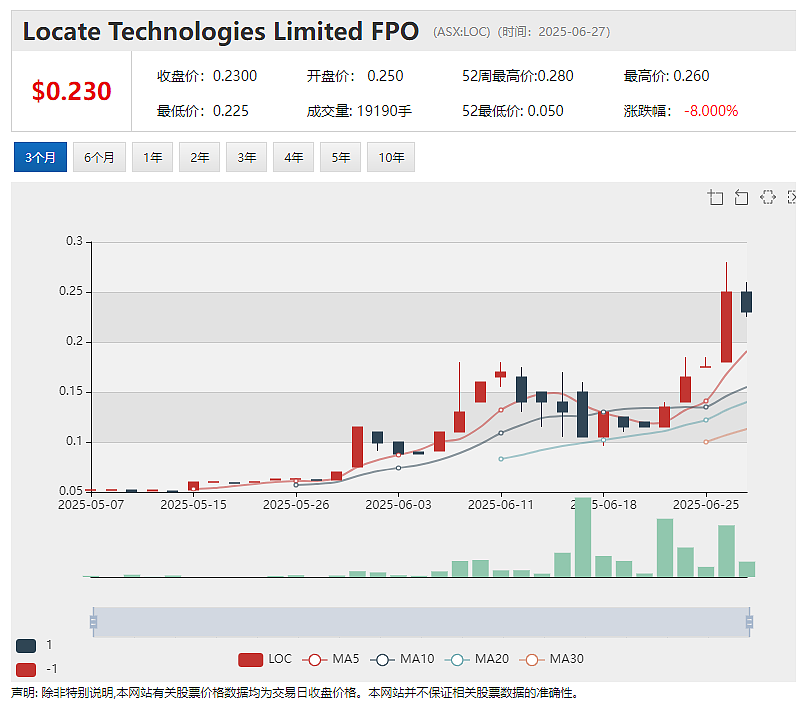Click the 最低价: 0.225 value
Viewport: 807px width, 714px height.
(x=203, y=111)
